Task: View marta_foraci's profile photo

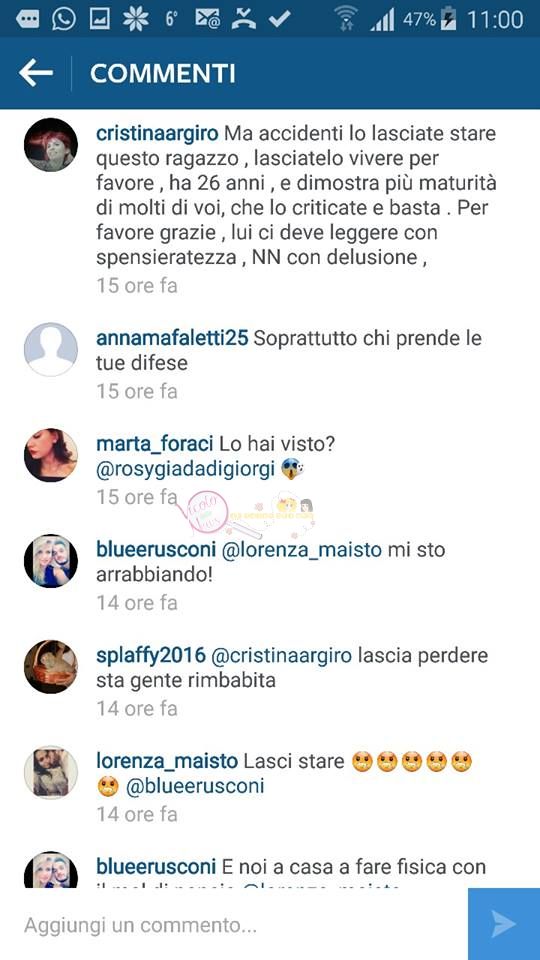Action: click(51, 455)
